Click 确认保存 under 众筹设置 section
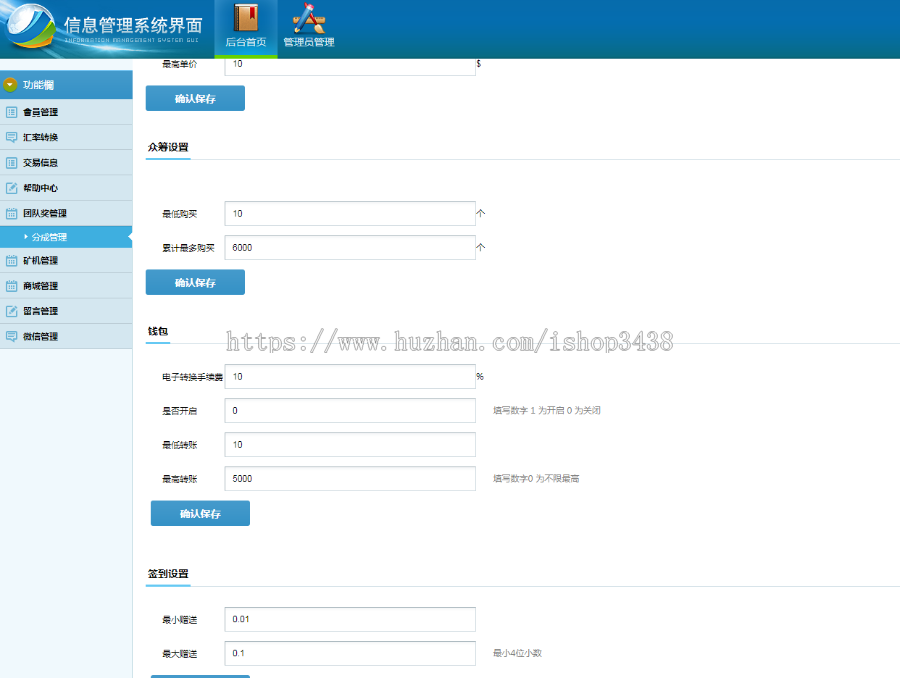The image size is (900, 678). tap(195, 283)
